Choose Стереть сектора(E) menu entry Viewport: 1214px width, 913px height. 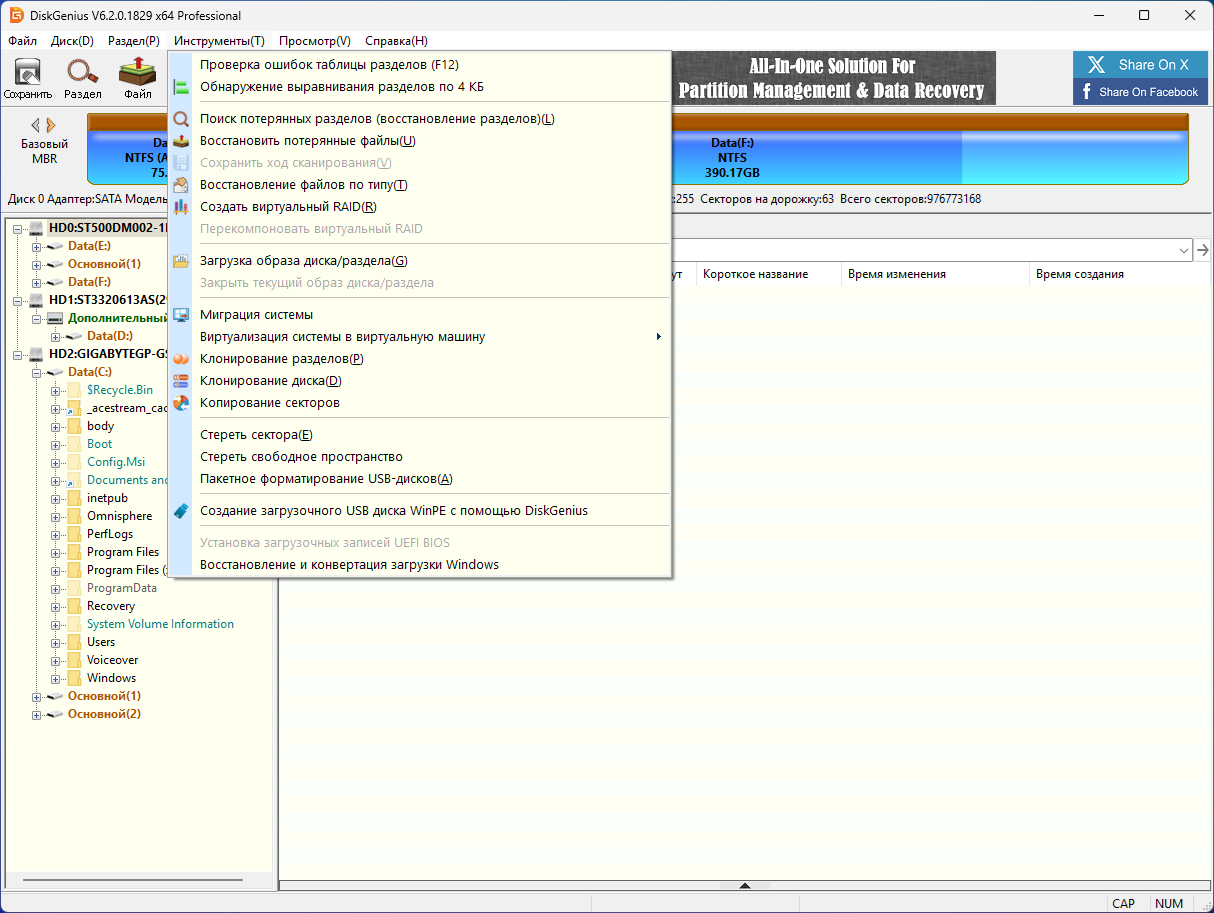(x=420, y=435)
